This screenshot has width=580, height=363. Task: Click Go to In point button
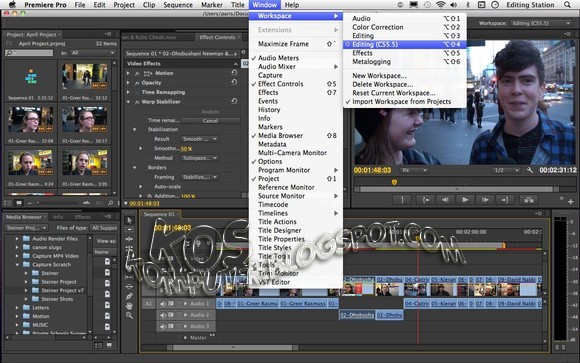point(425,200)
